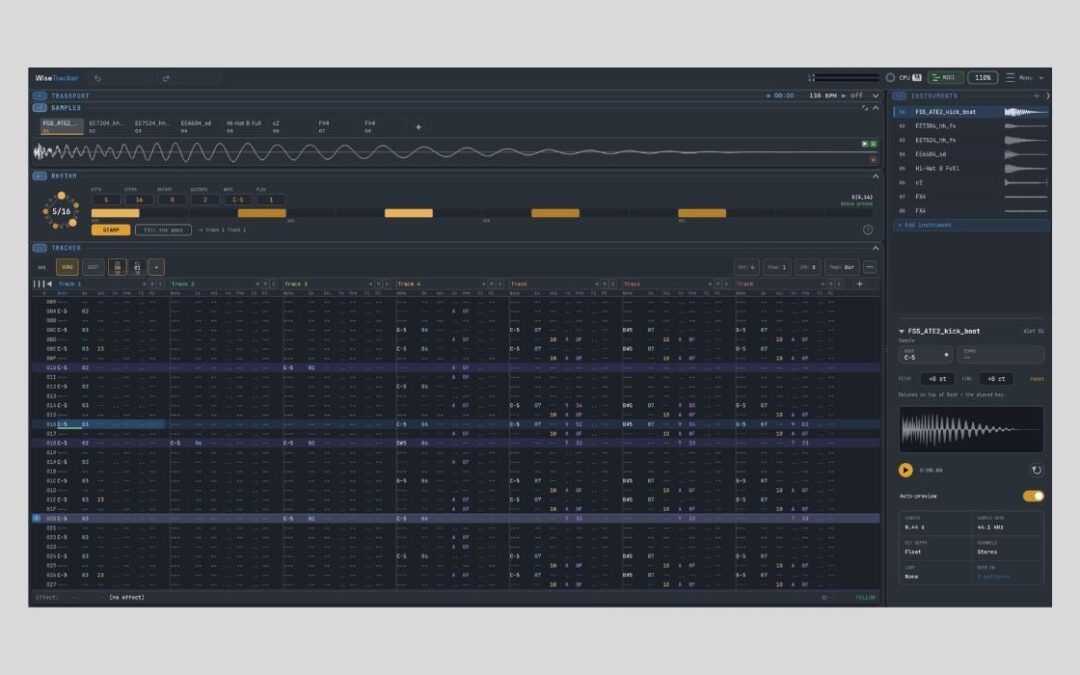The width and height of the screenshot is (1080, 675).
Task: Toggle the INSTRUMENTS panel icon
Action: (900, 96)
